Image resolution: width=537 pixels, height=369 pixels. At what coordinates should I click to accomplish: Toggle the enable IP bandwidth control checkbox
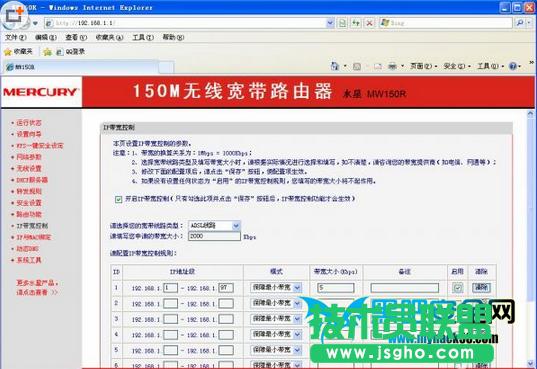118,199
